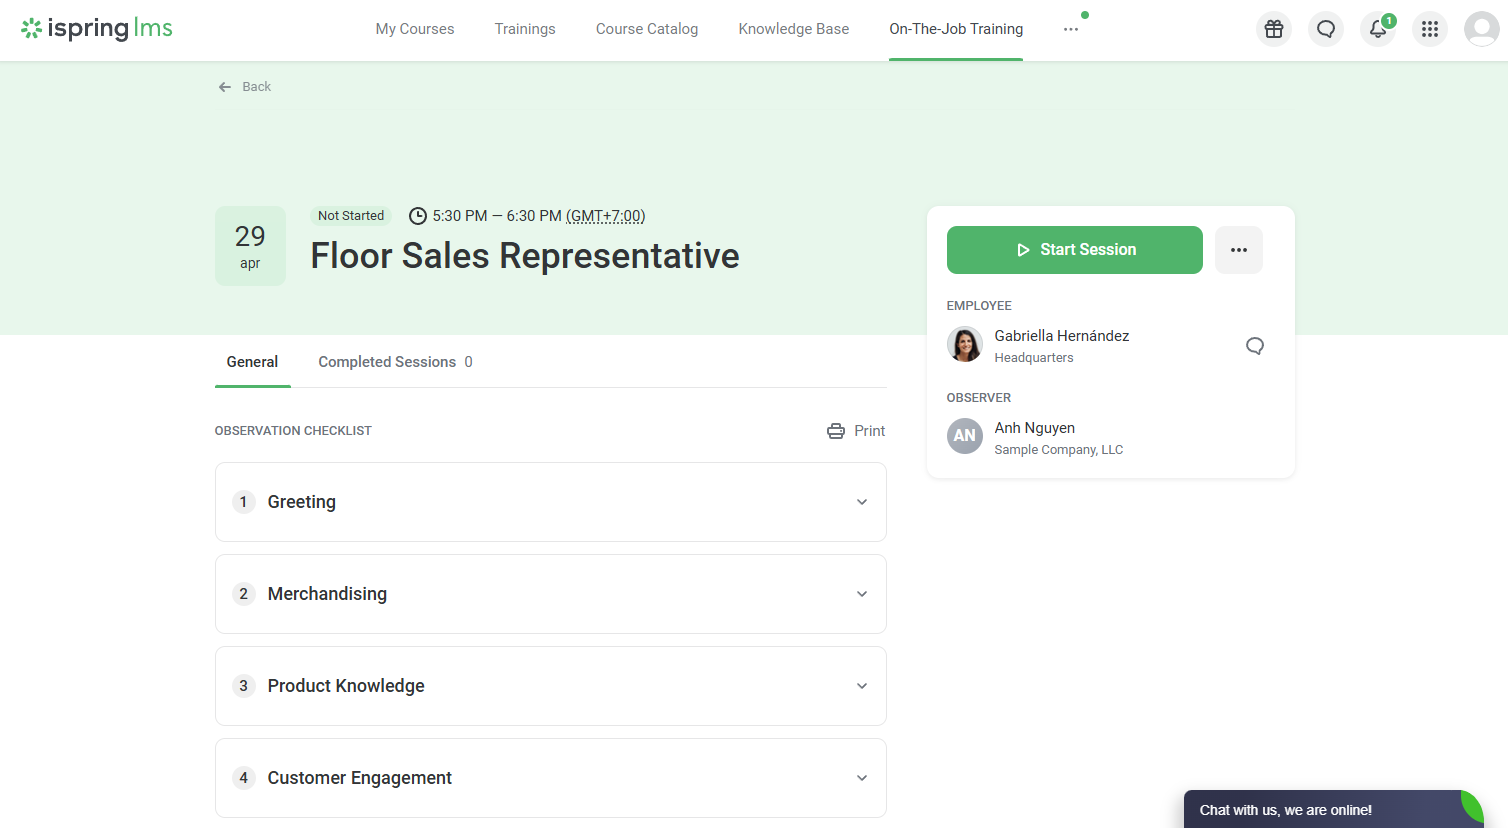Open Knowledge Base

click(794, 29)
